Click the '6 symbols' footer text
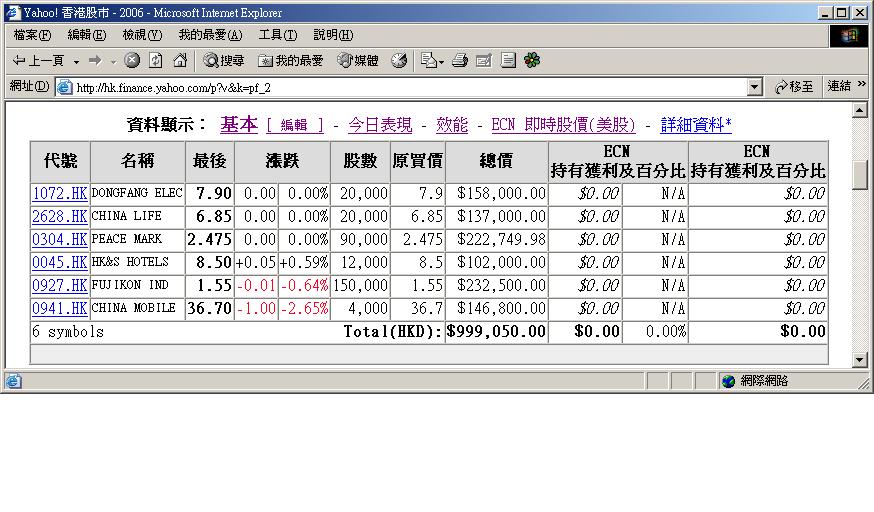Viewport: 874px width, 512px height. (x=68, y=332)
